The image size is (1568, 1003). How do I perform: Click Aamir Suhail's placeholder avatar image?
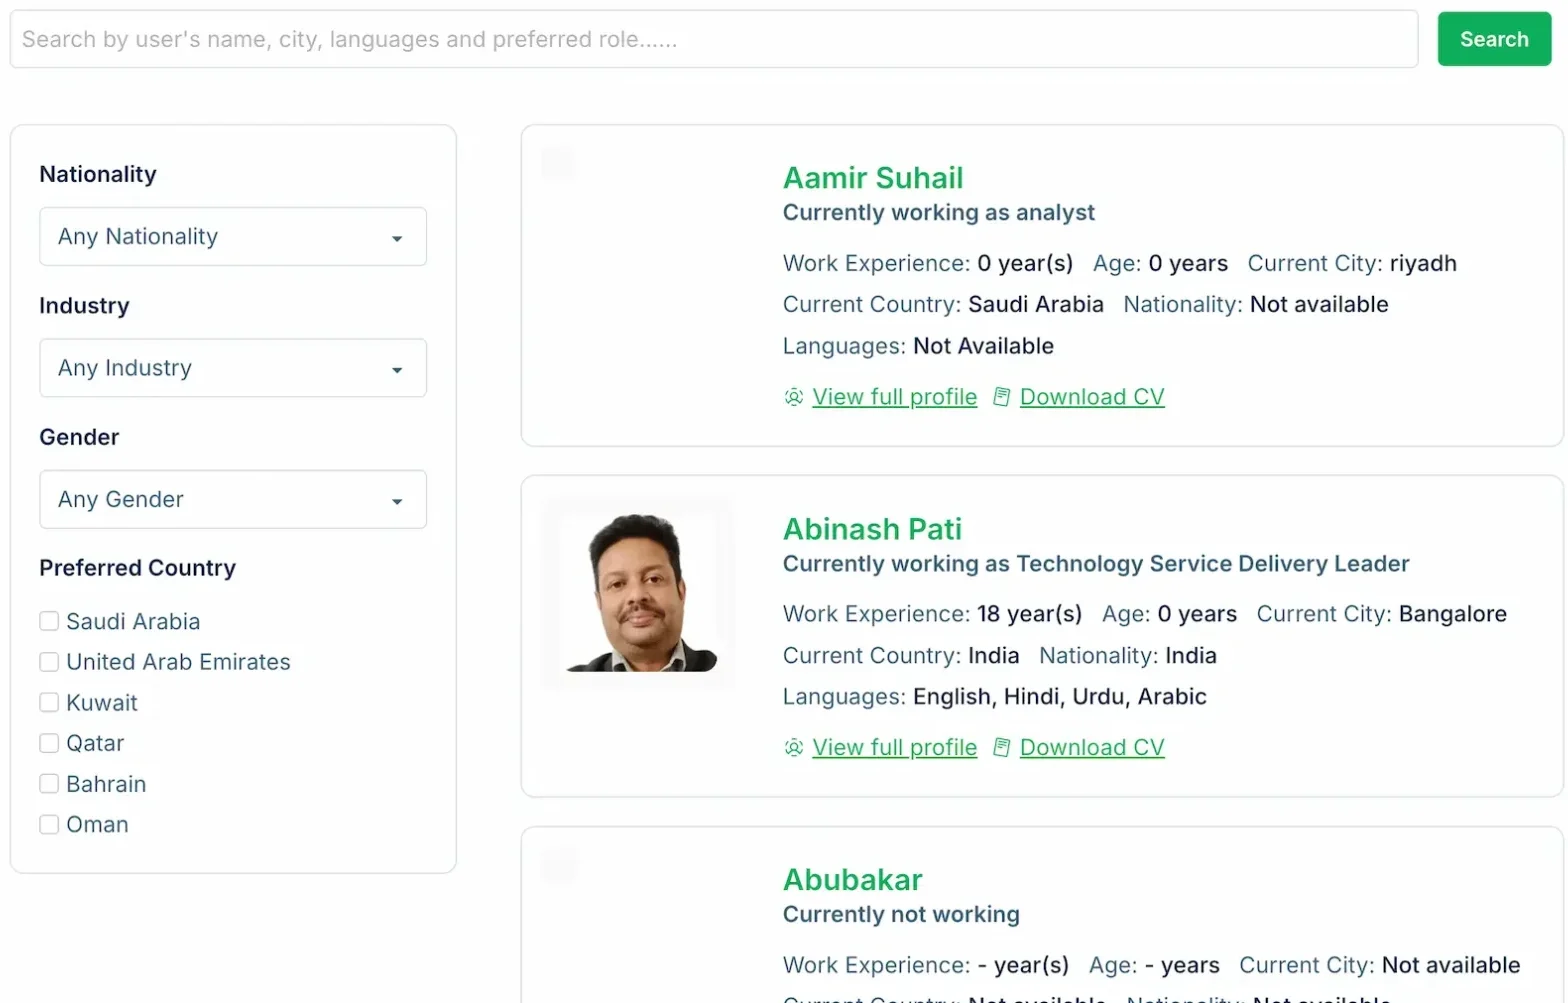[x=558, y=164]
